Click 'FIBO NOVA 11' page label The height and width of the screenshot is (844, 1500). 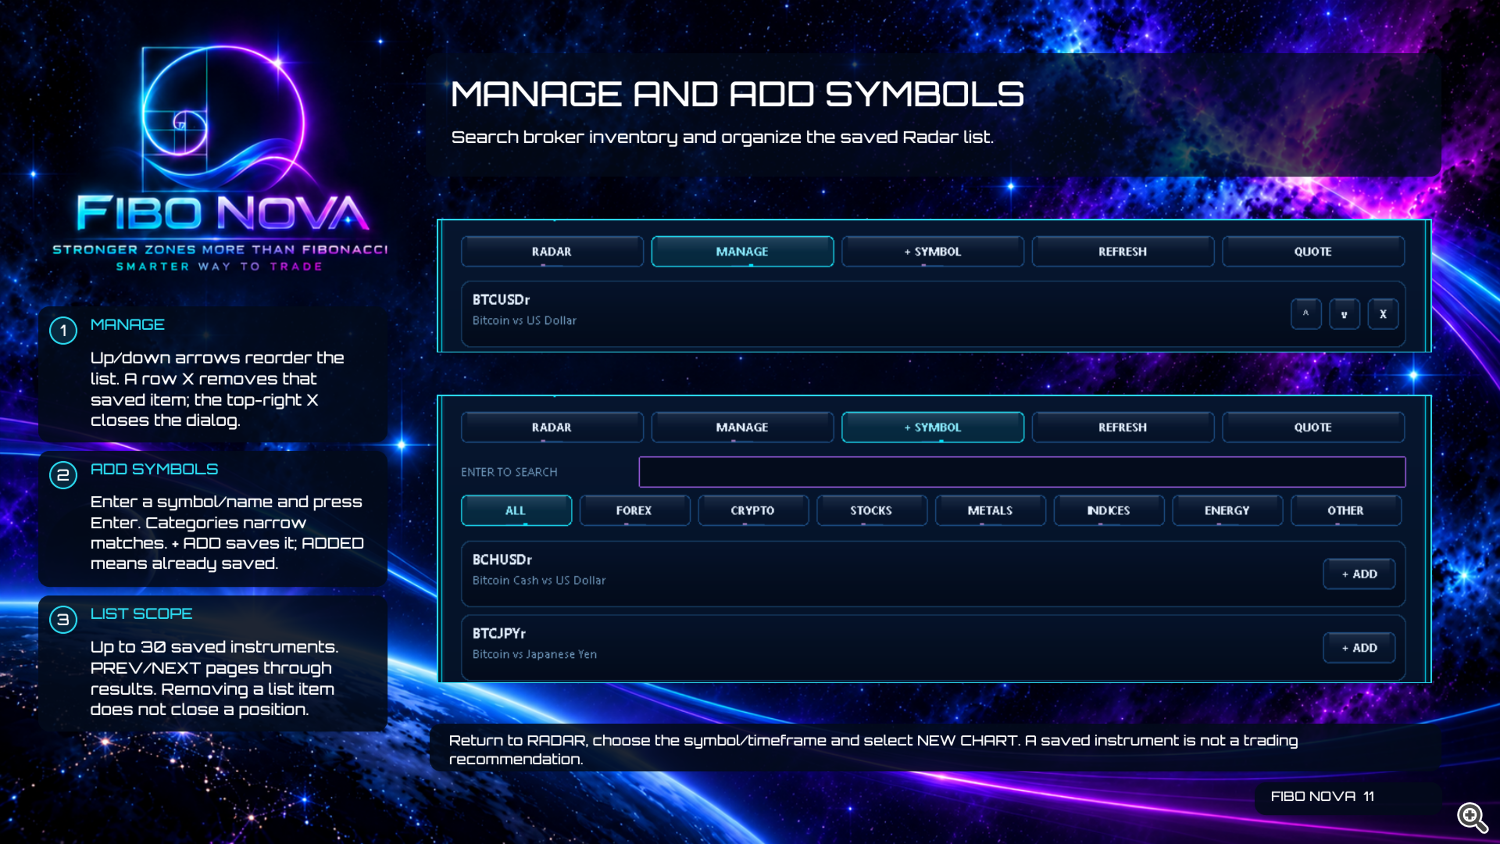(1322, 796)
